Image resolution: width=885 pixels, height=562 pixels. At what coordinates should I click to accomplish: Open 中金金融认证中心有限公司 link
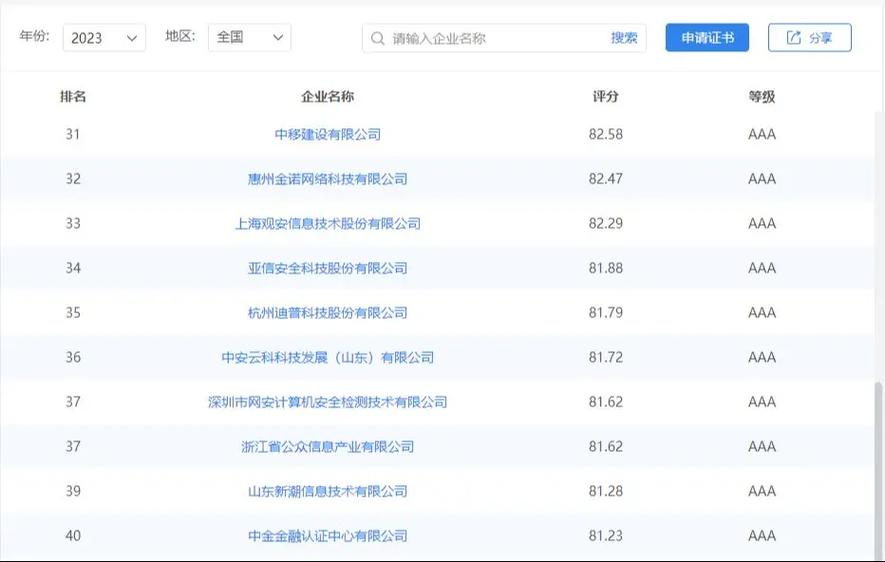[x=327, y=535]
